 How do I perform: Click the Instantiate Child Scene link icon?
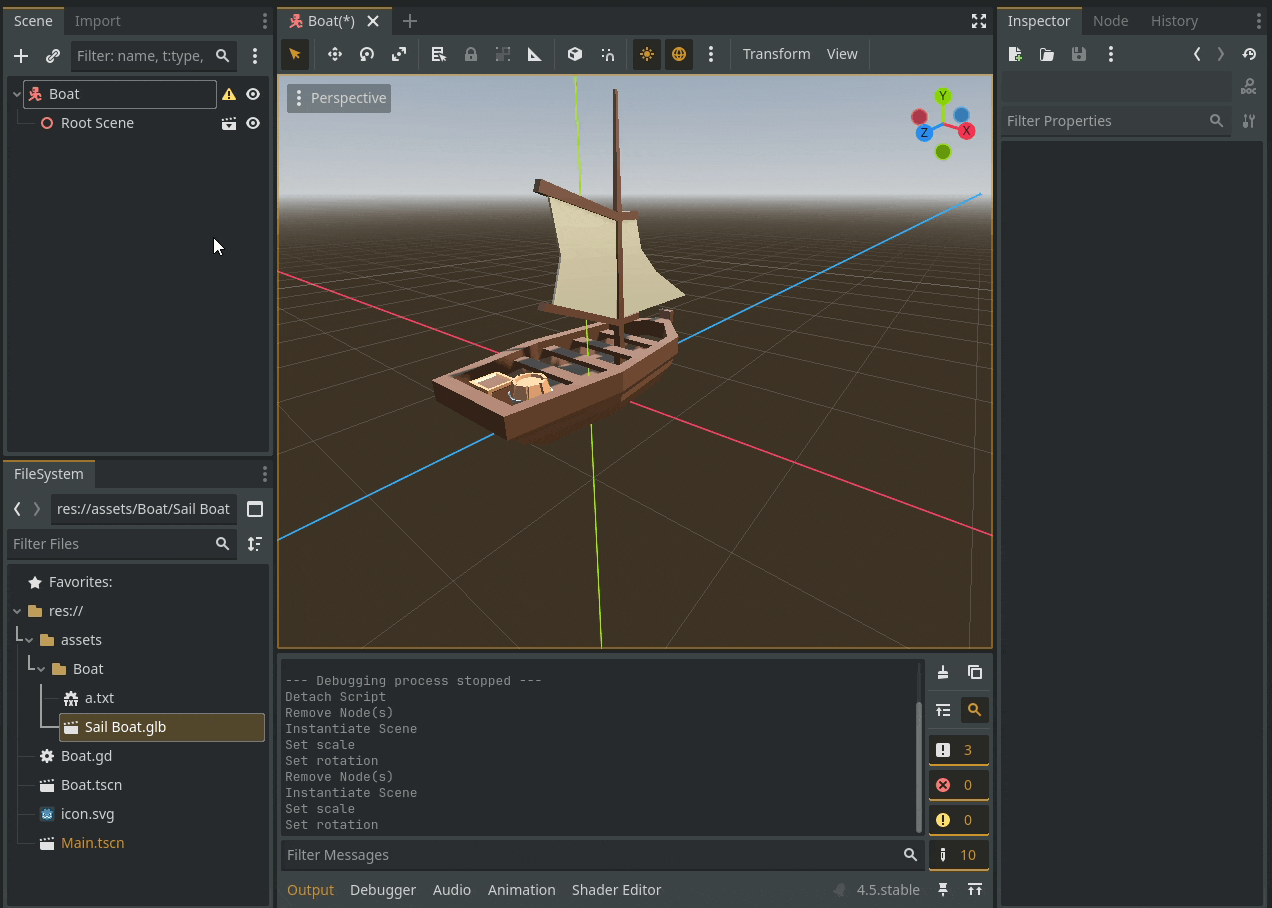(53, 56)
